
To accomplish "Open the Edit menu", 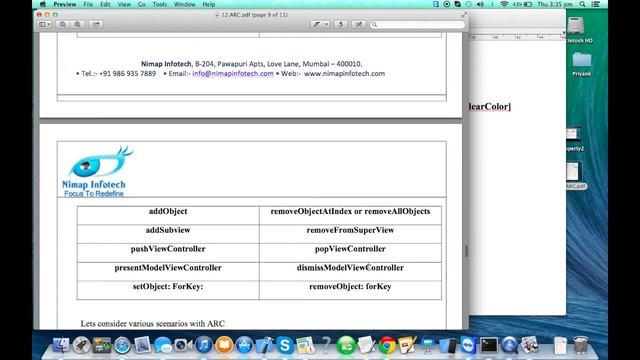I will point(105,4).
